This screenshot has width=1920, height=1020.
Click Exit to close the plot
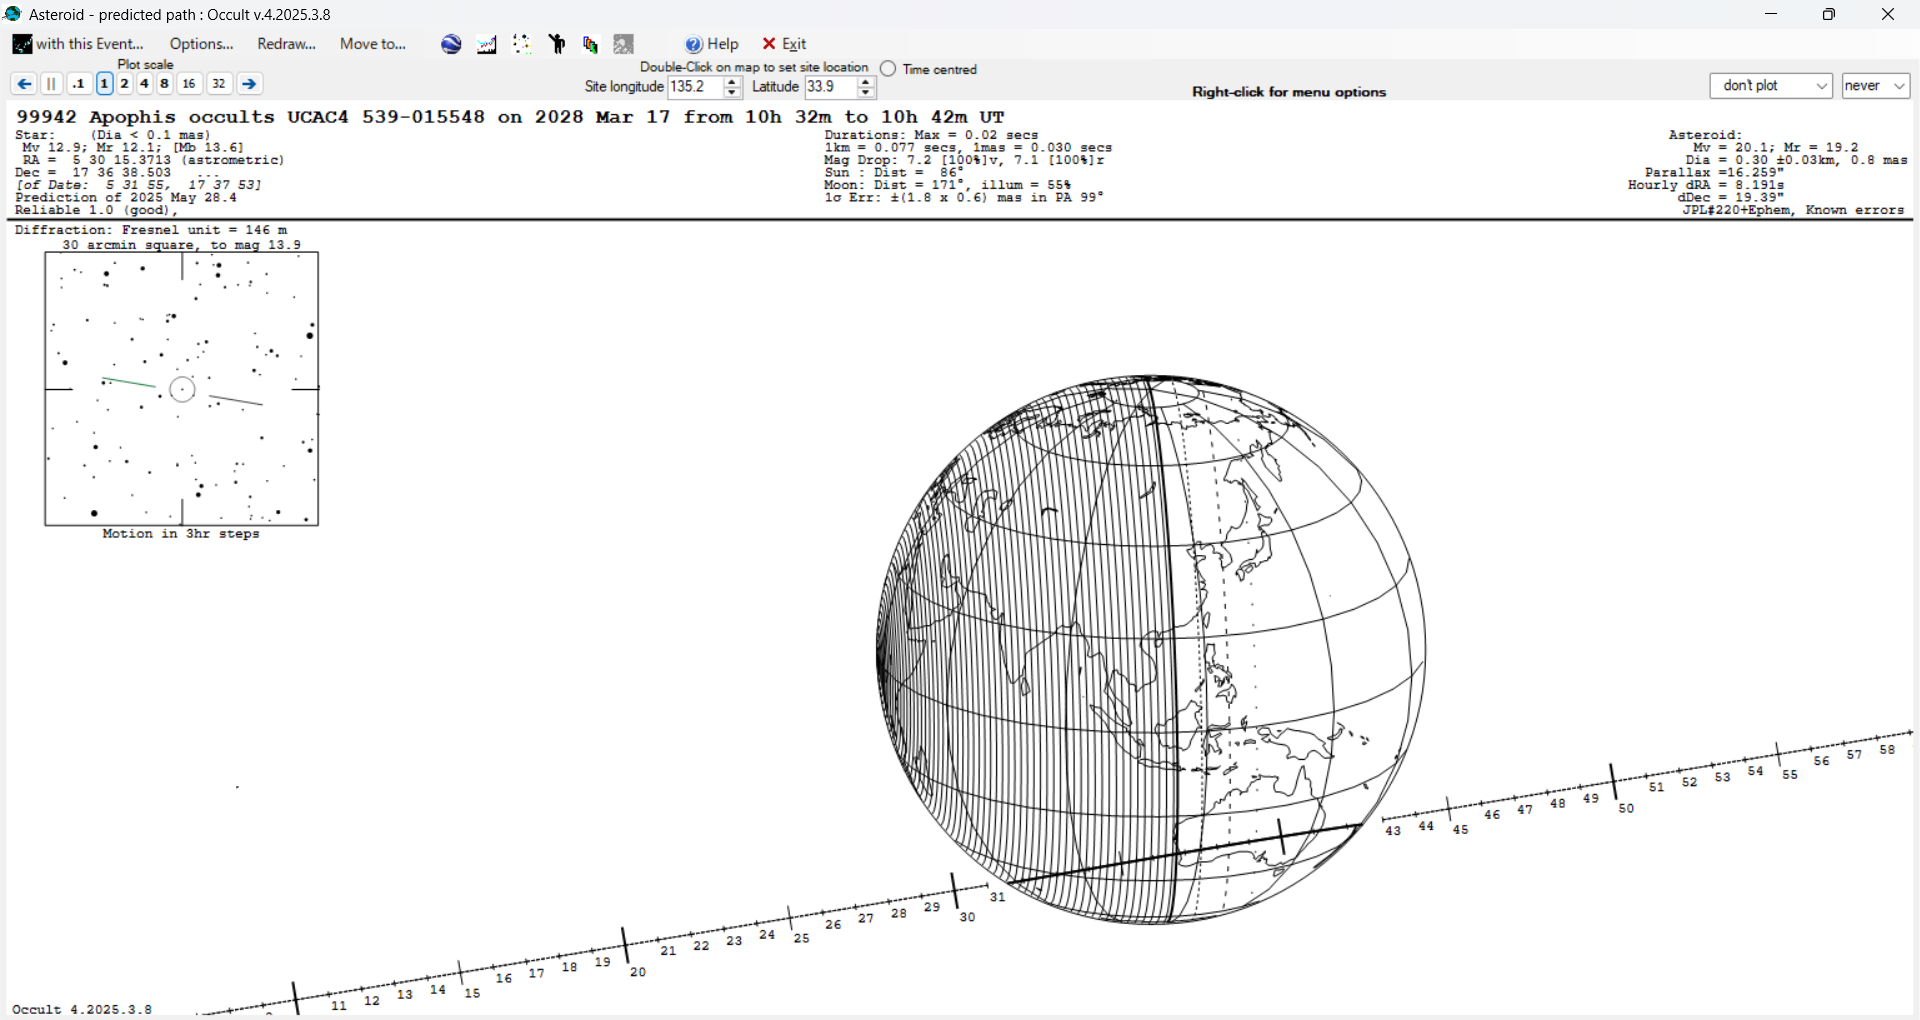click(784, 44)
